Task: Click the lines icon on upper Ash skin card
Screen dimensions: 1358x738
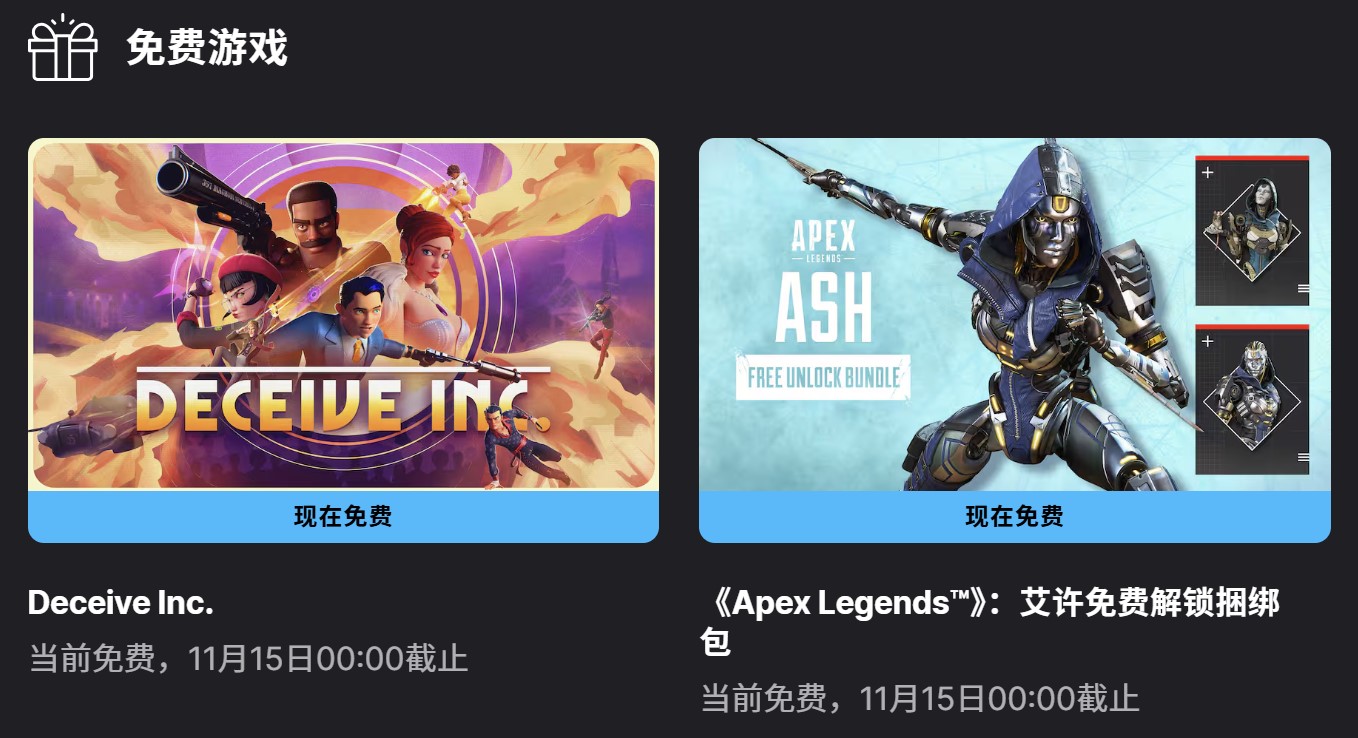Action: [x=1303, y=288]
